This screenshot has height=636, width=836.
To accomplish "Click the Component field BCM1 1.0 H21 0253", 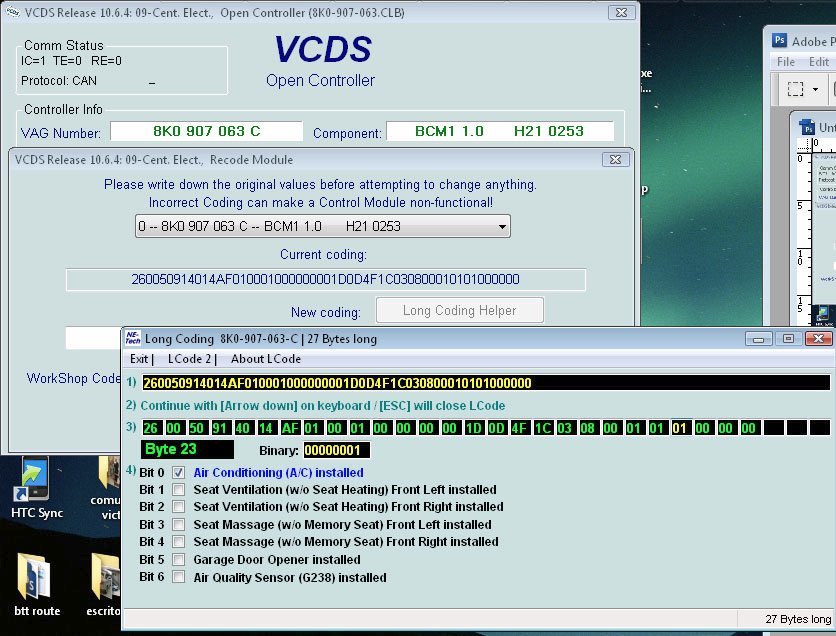I will [500, 131].
